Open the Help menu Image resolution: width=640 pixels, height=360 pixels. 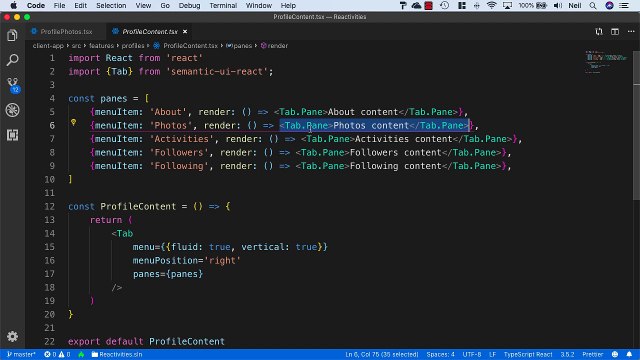coord(288,5)
